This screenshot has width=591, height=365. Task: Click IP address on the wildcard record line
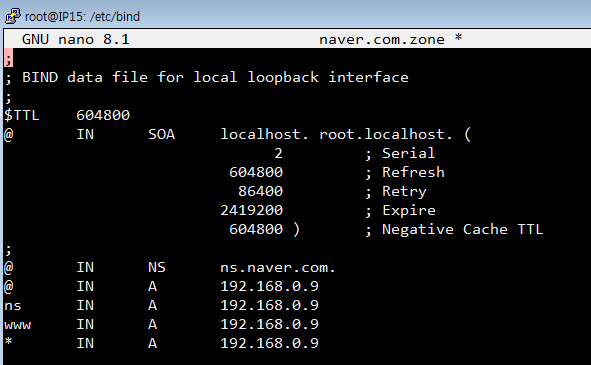tap(269, 343)
